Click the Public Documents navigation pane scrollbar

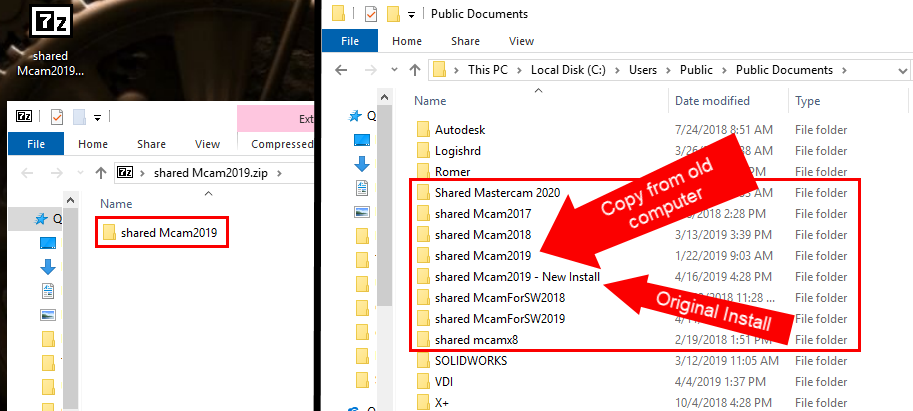(x=383, y=208)
